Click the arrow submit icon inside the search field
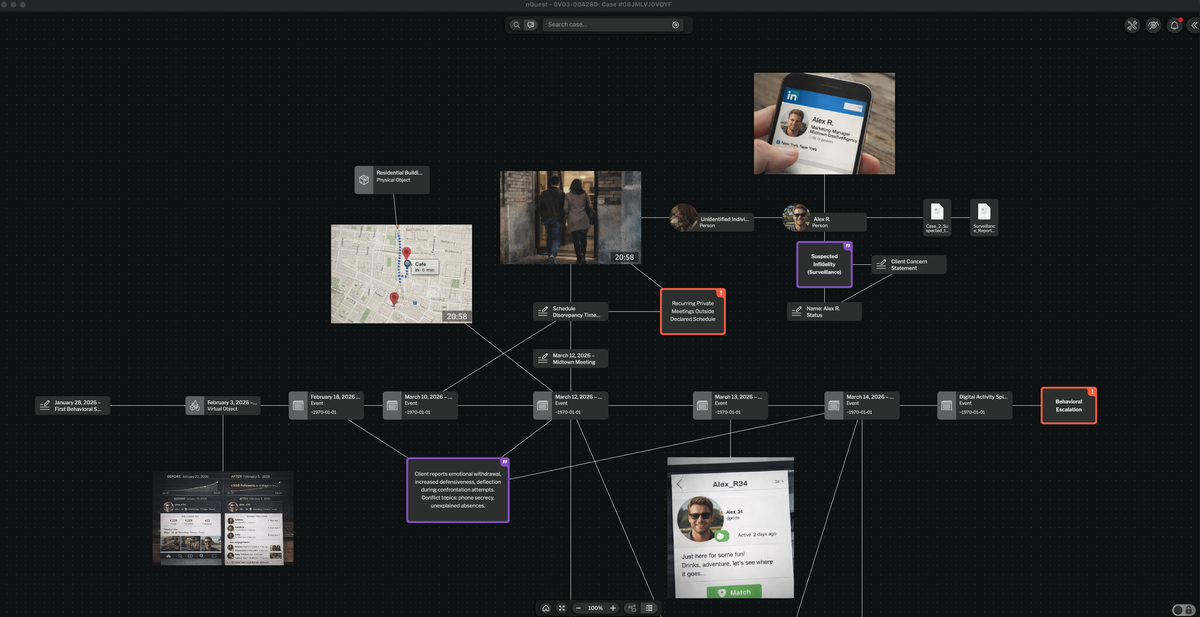The width and height of the screenshot is (1200, 617). pos(677,24)
